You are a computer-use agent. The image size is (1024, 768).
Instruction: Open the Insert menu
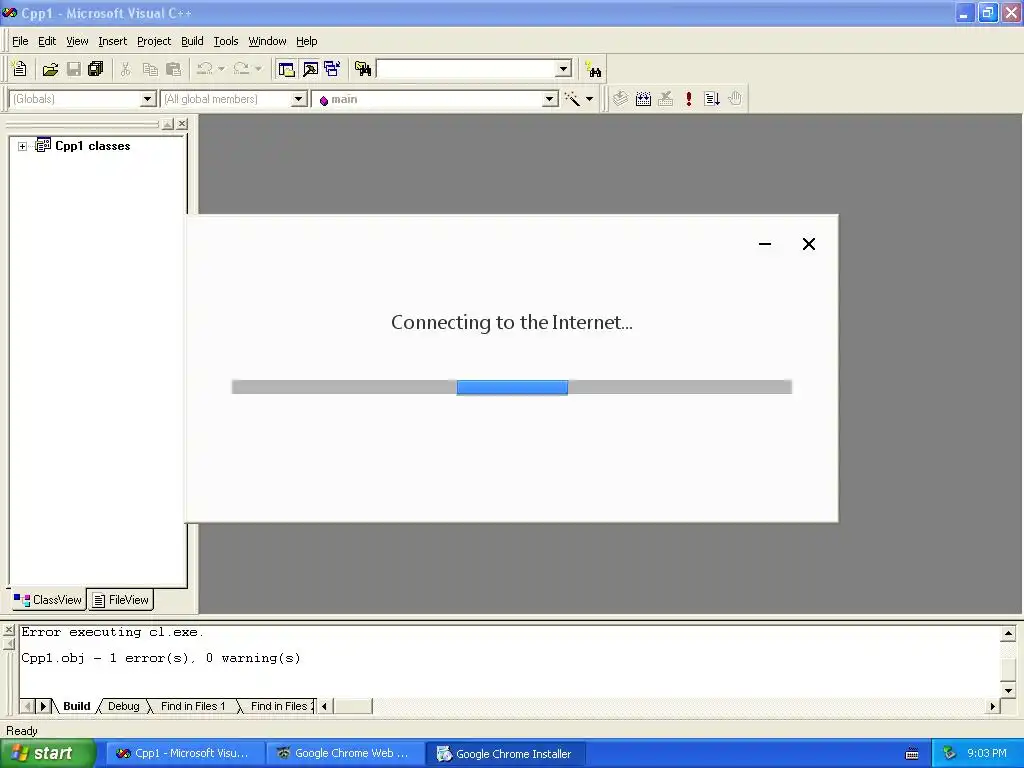click(112, 41)
